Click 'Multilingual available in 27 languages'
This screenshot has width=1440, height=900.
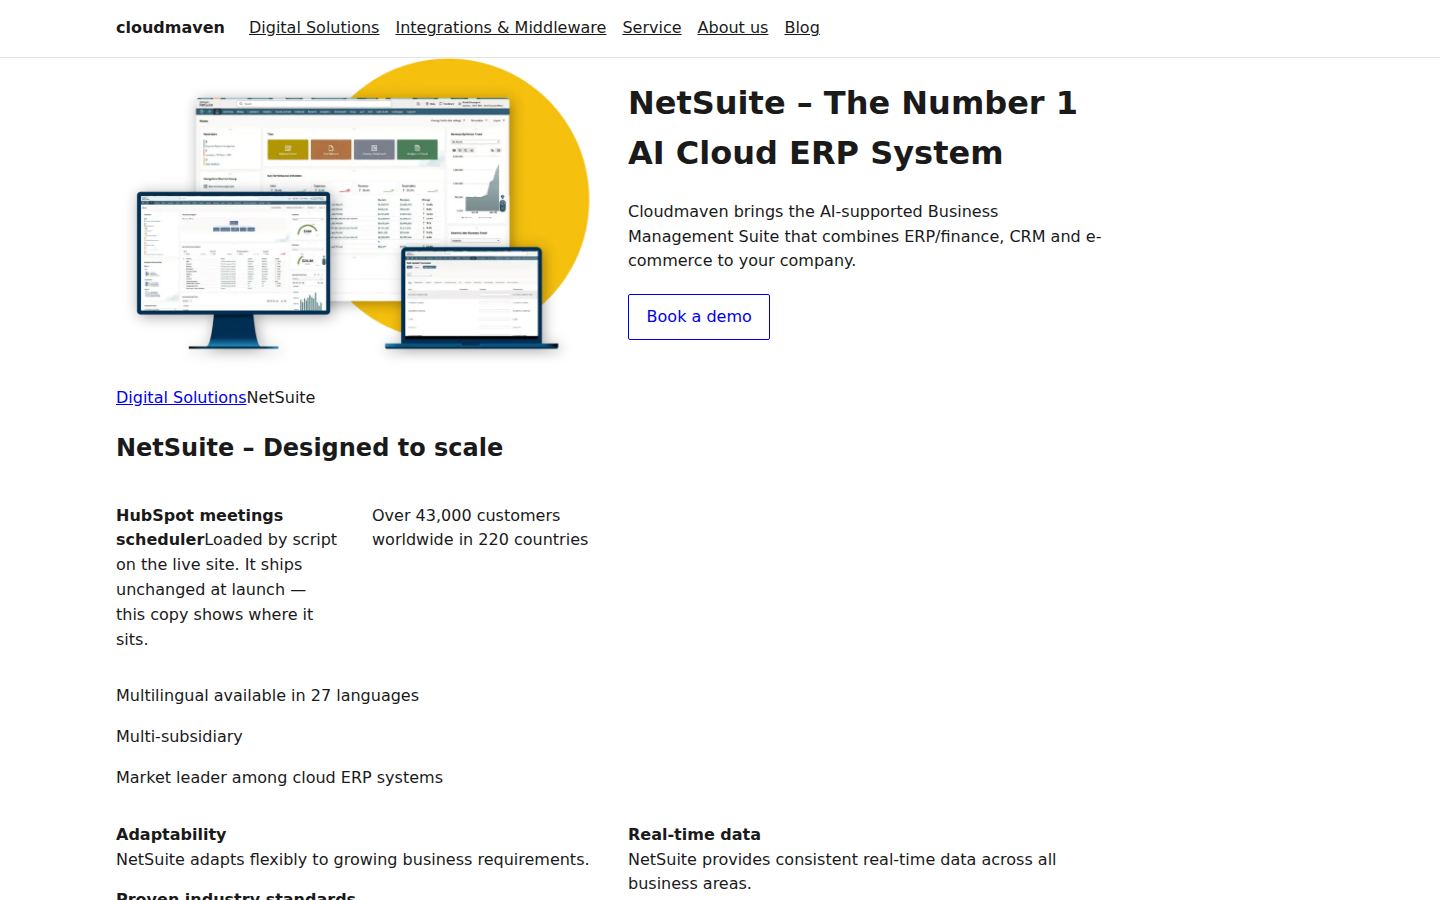click(267, 695)
